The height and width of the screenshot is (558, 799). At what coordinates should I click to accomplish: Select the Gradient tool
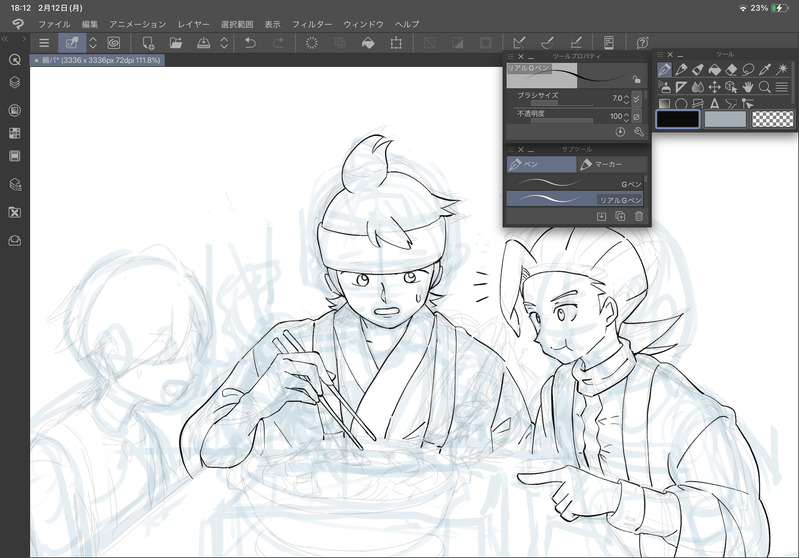tap(664, 104)
